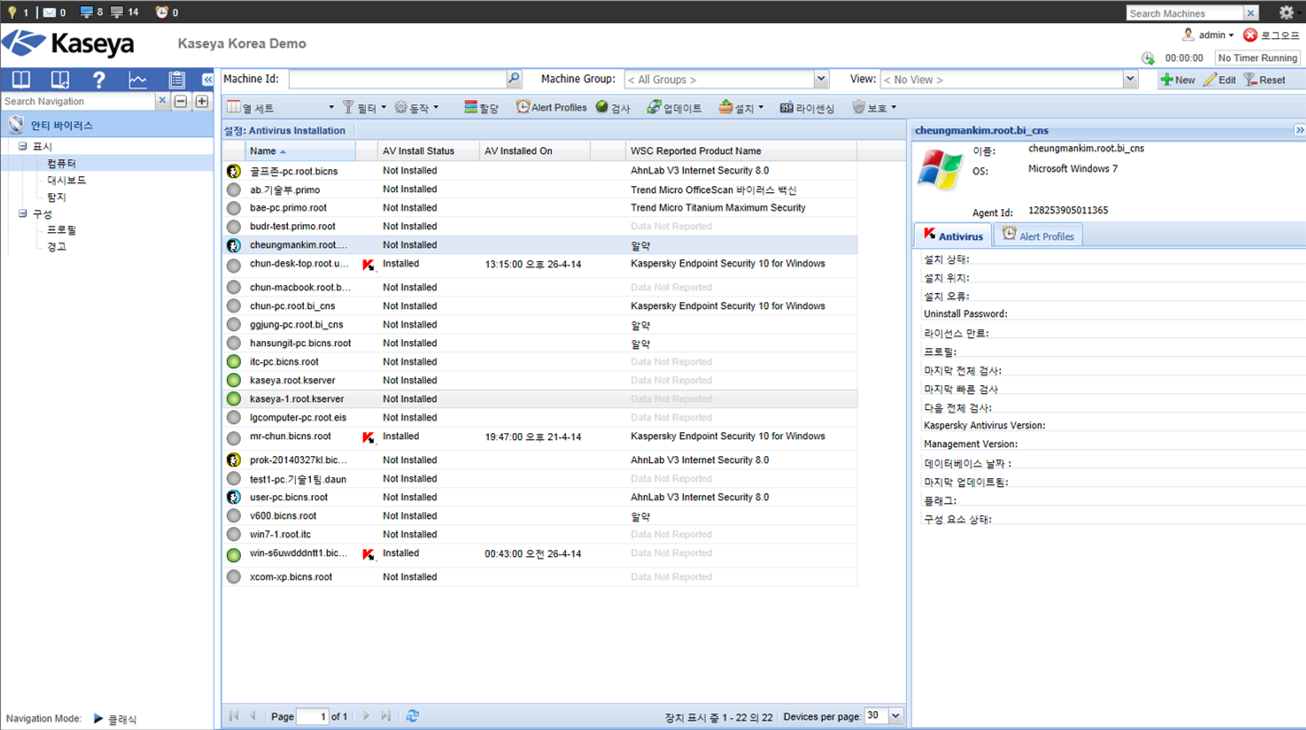Open the Machine Group dropdown
1306x730 pixels.
click(821, 79)
